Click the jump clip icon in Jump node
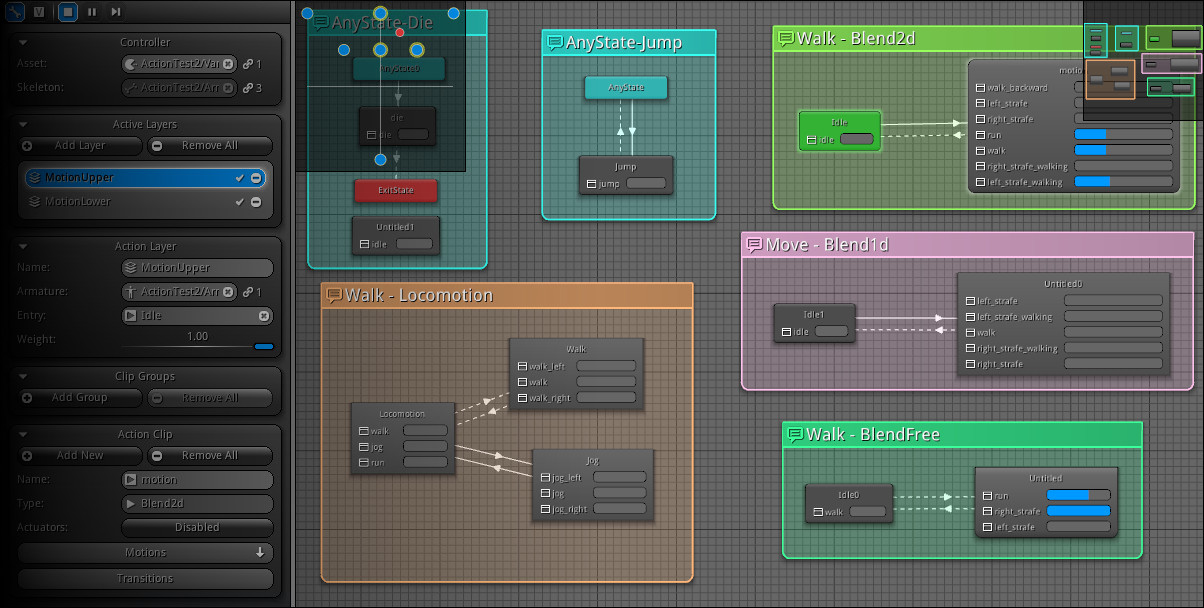This screenshot has height=608, width=1204. [591, 184]
